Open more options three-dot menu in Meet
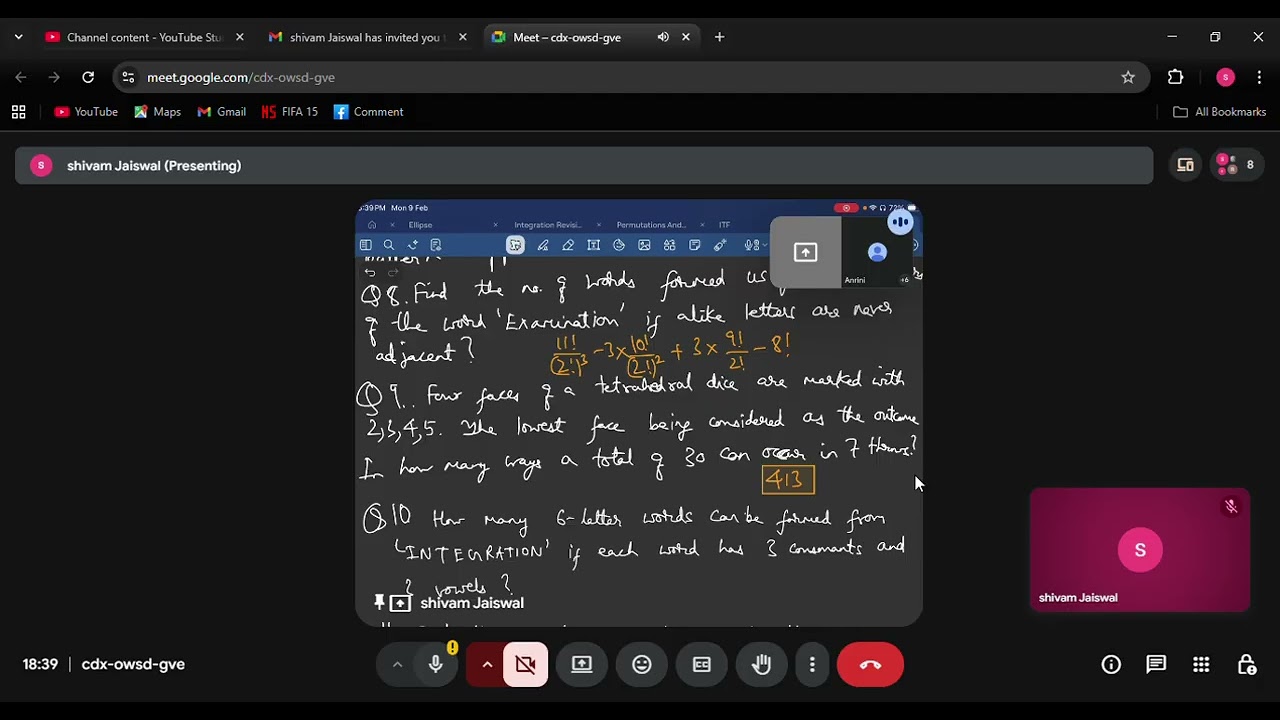This screenshot has height=720, width=1280. point(812,665)
